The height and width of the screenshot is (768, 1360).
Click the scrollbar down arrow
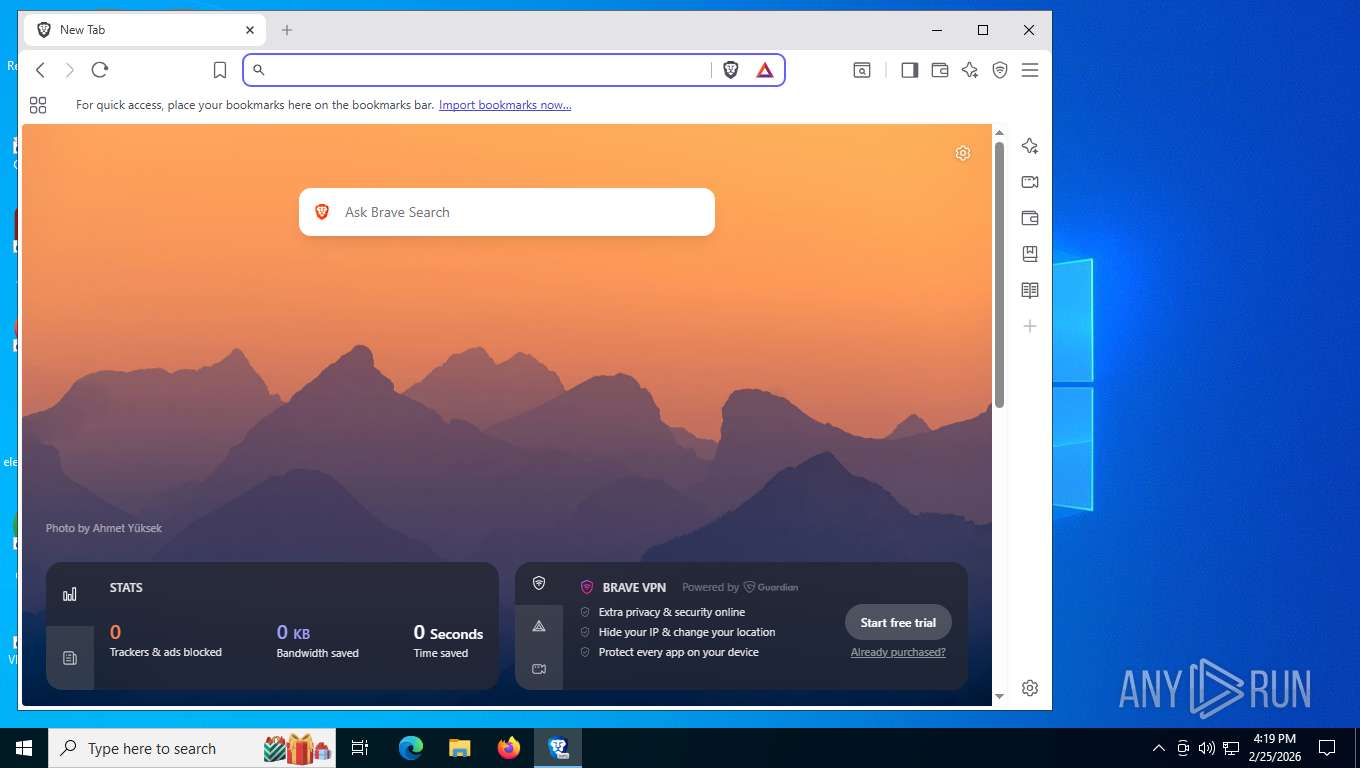point(999,696)
